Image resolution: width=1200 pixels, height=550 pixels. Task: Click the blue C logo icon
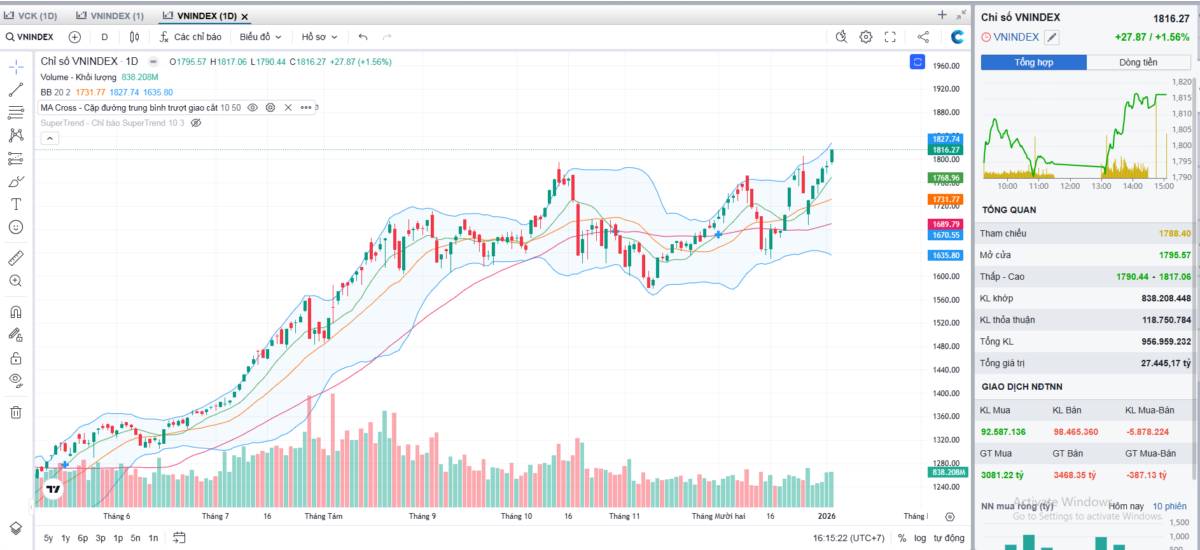[957, 37]
